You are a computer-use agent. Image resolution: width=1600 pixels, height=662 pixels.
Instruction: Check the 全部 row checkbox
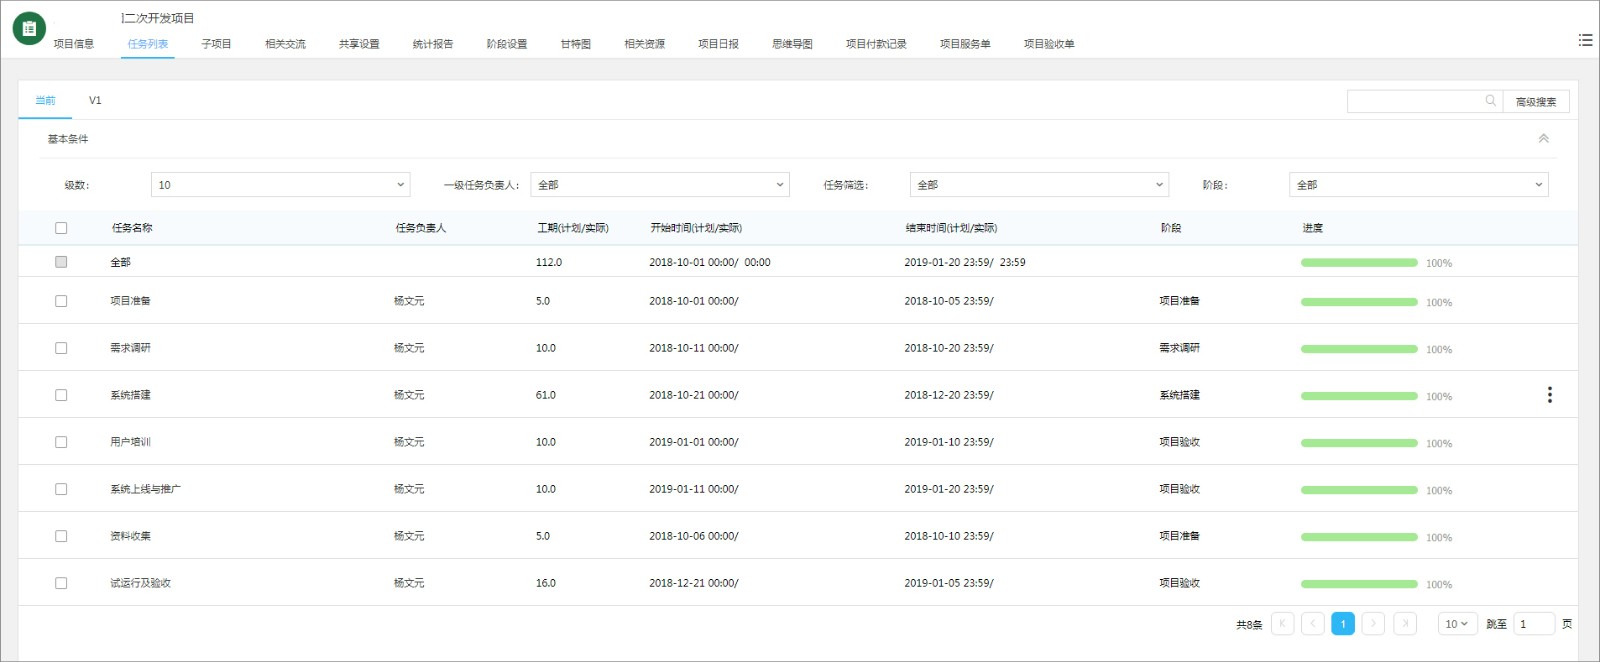click(61, 262)
